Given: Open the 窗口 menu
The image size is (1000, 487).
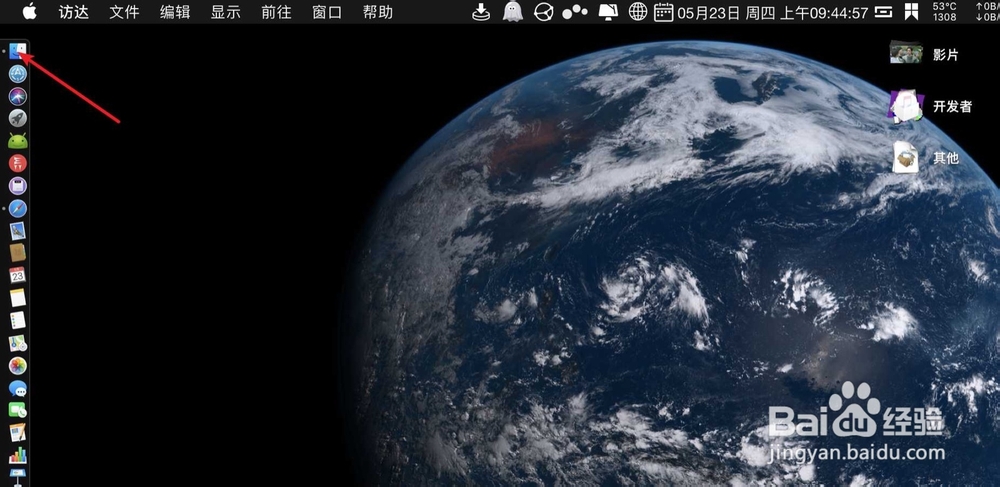Looking at the screenshot, I should (x=327, y=12).
